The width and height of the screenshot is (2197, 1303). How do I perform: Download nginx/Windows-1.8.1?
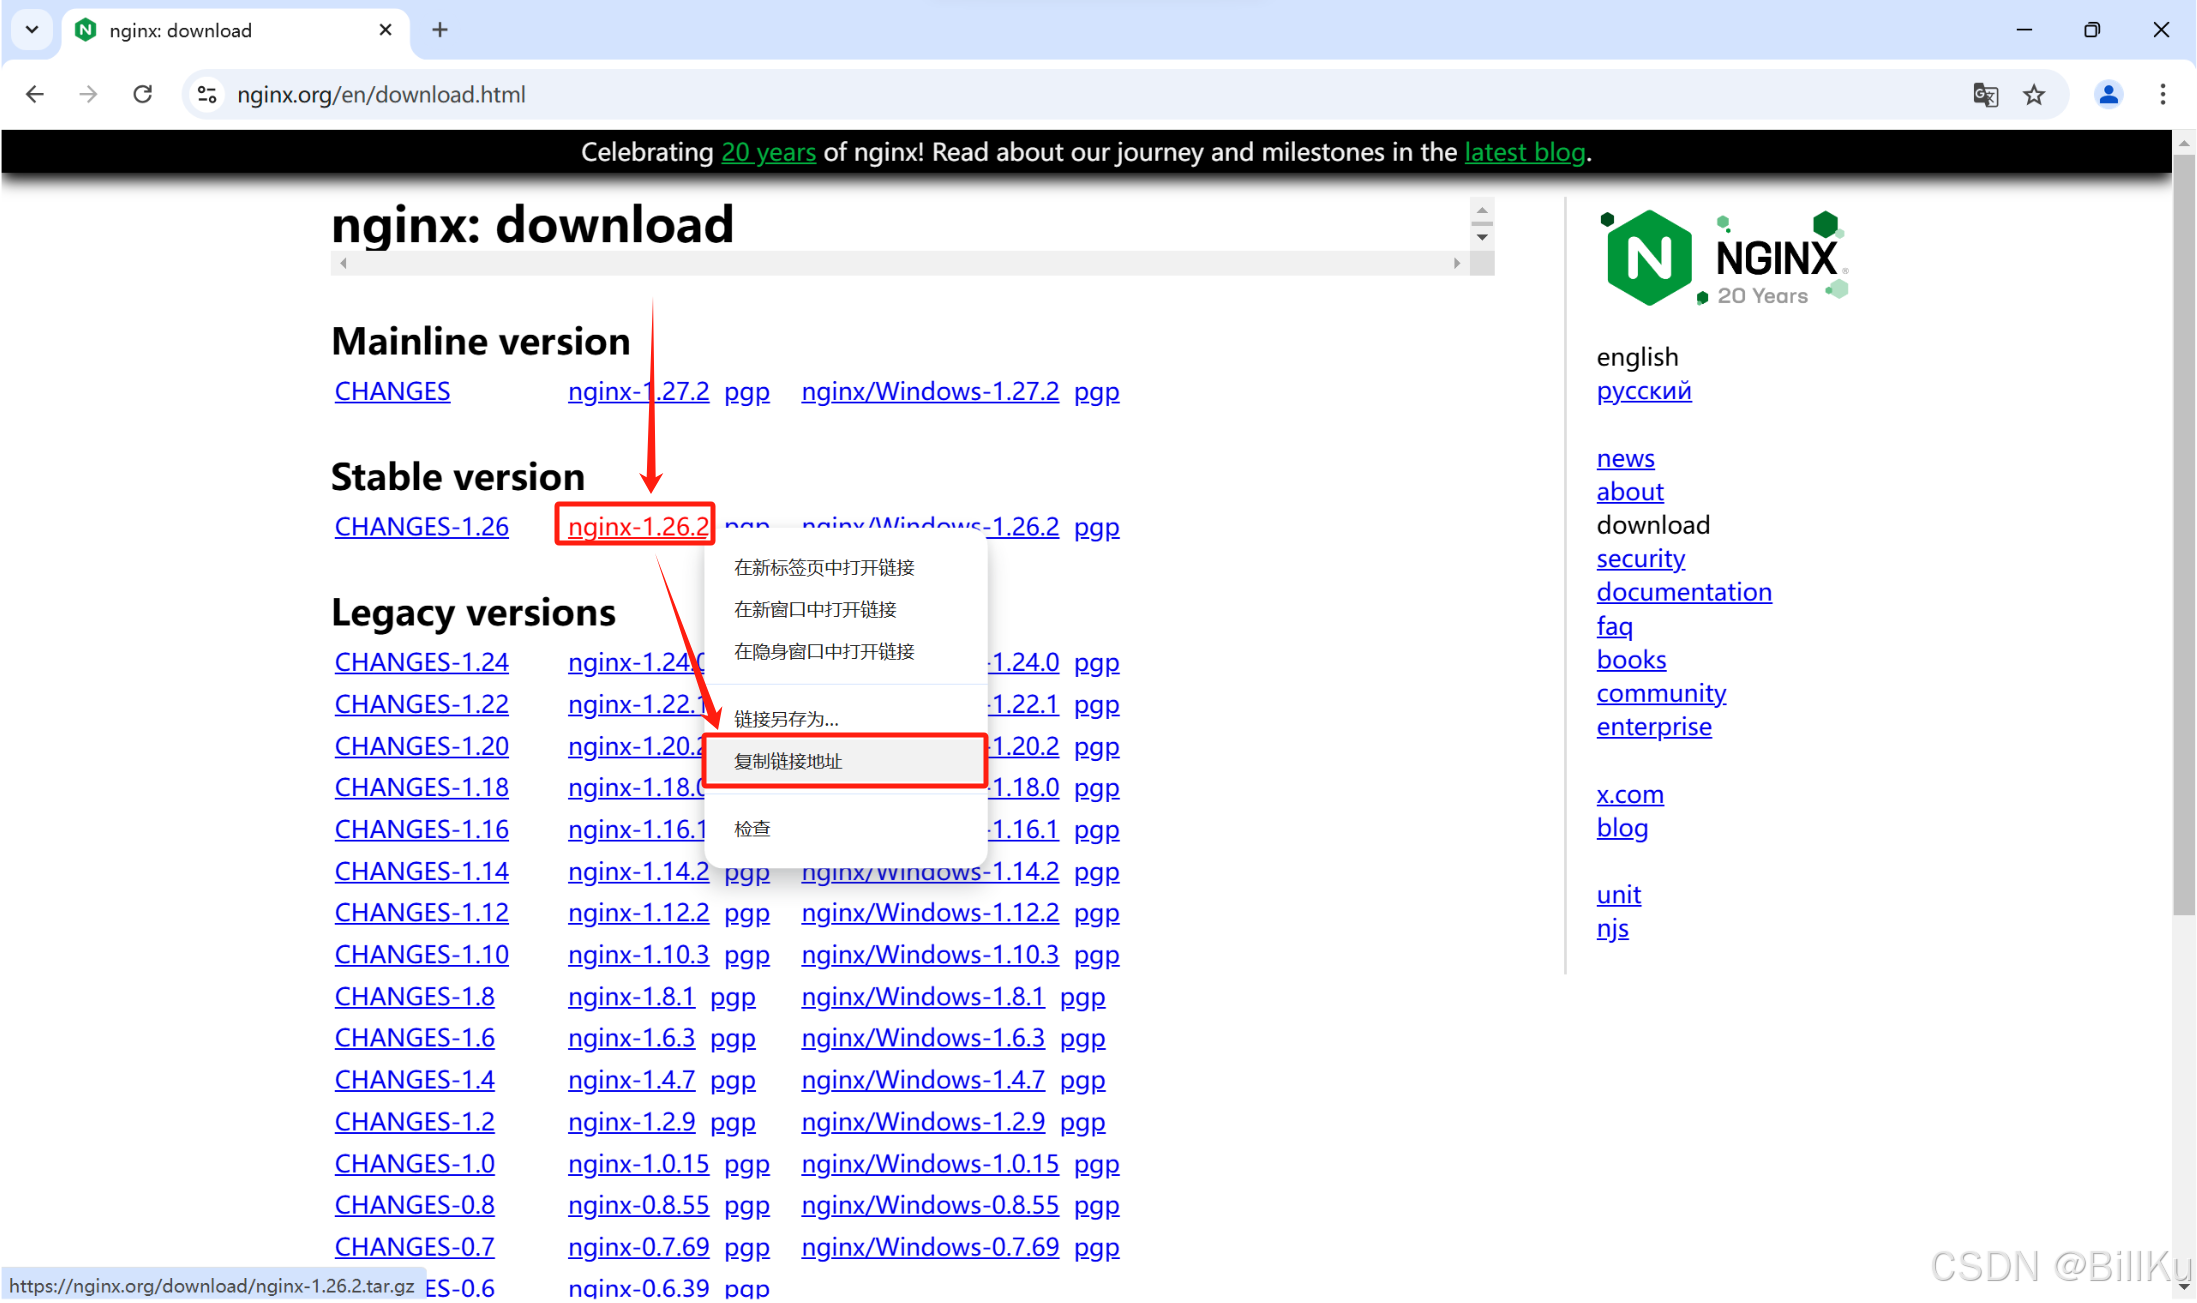922,996
